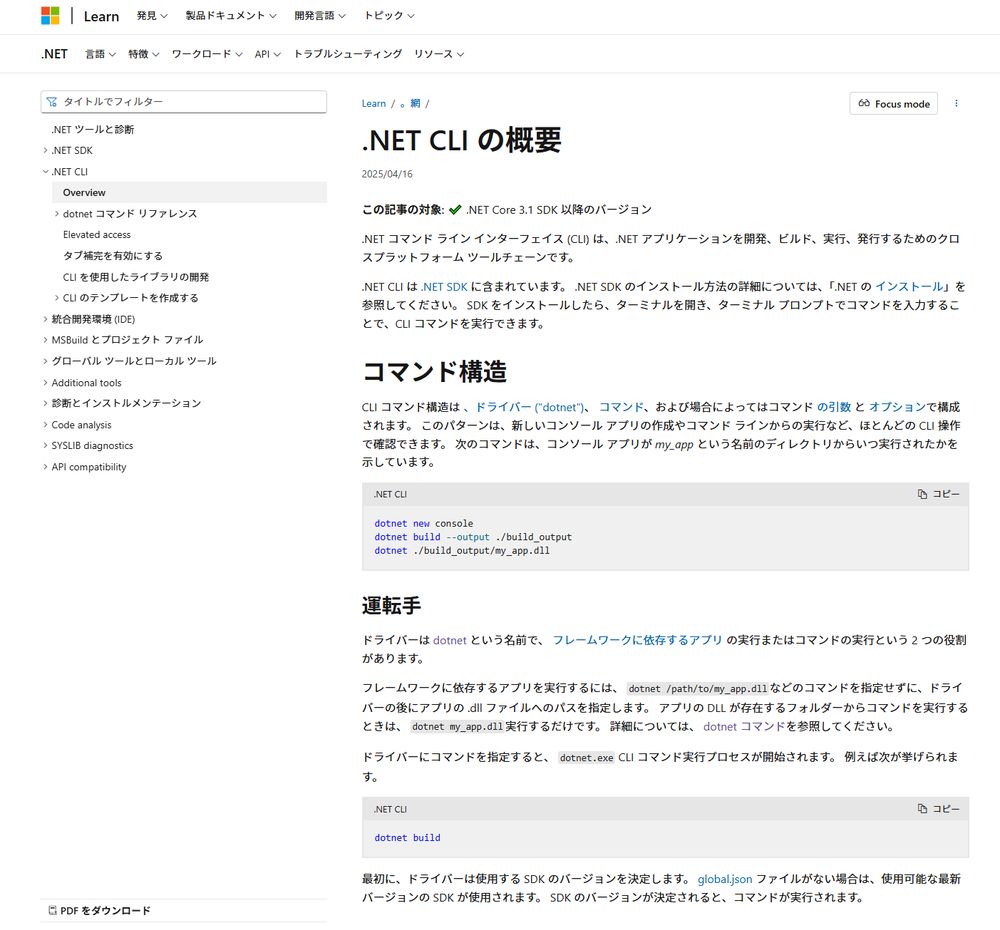
Task: Copy the first .NET CLI code block
Action: click(x=938, y=494)
